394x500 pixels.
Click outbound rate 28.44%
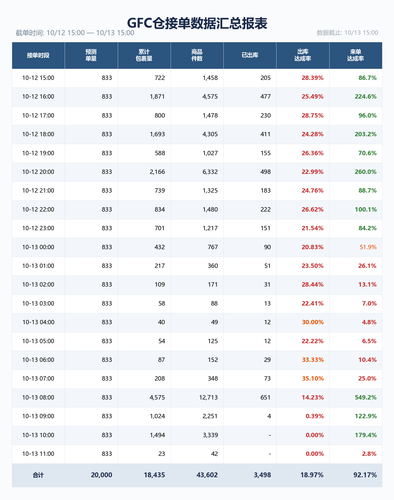click(x=312, y=285)
